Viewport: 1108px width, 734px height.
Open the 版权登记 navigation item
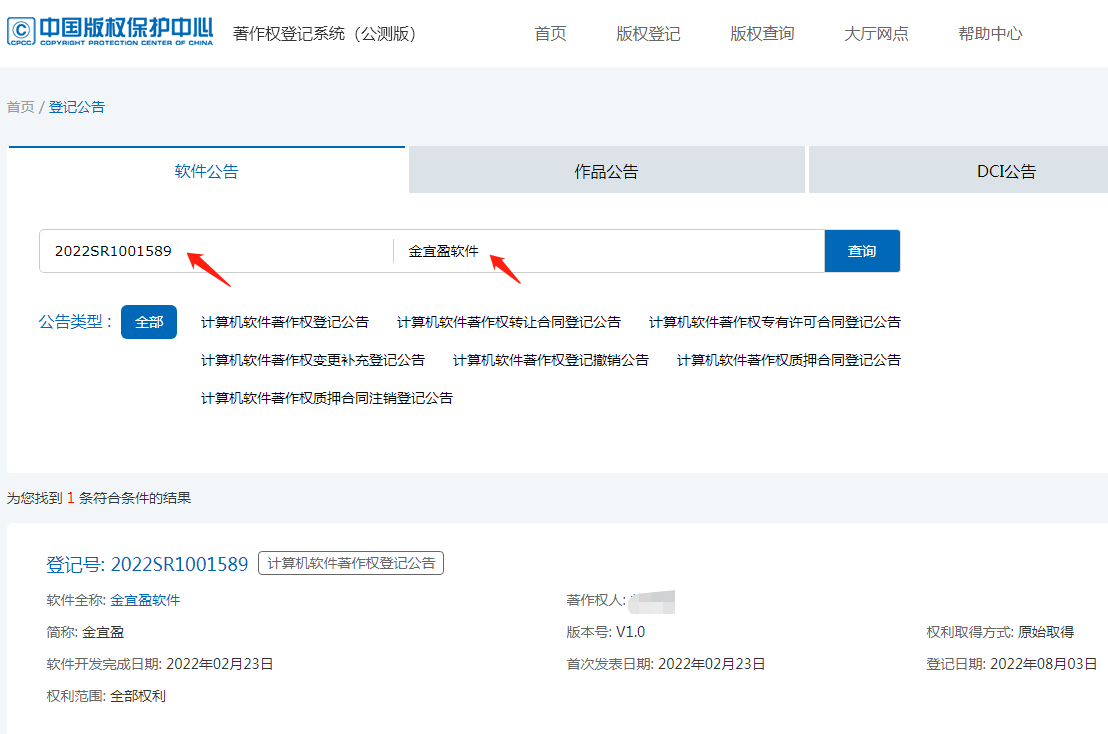coord(648,33)
